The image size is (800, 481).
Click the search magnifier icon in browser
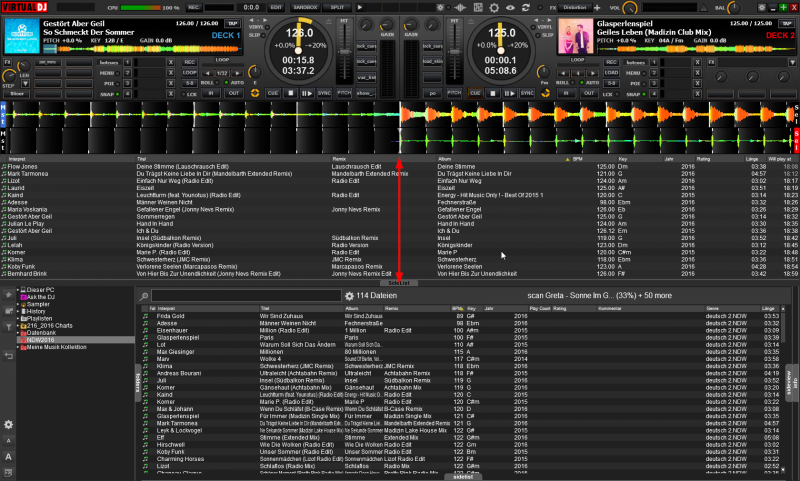point(144,296)
